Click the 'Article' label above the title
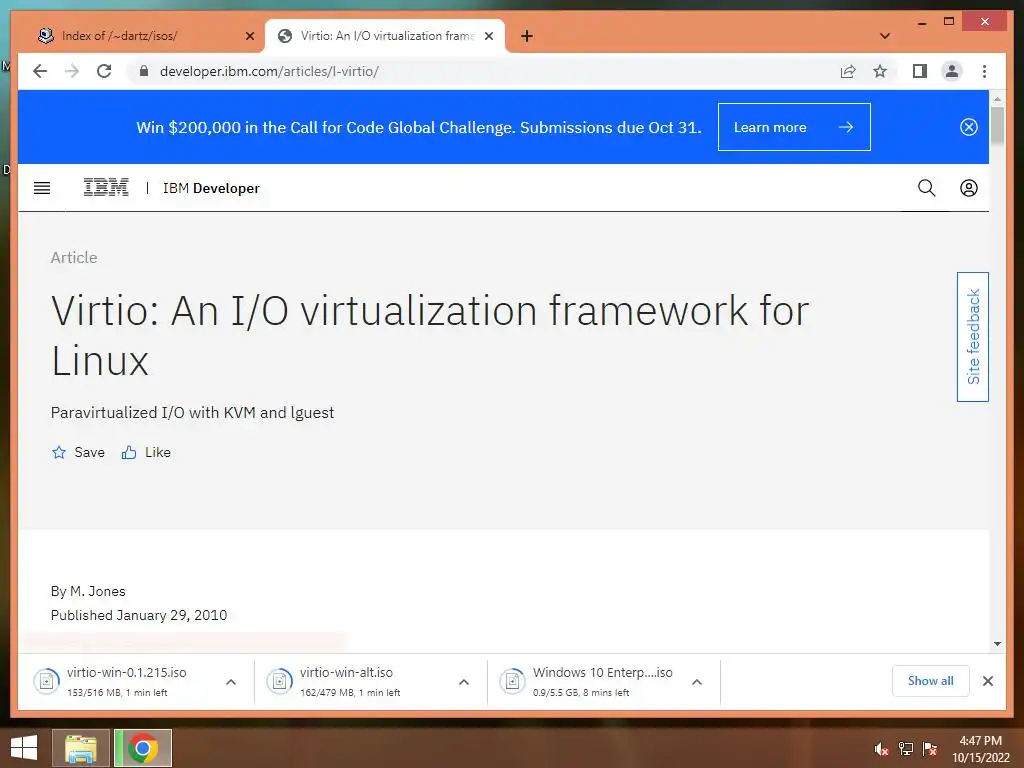The width and height of the screenshot is (1024, 768). [74, 257]
